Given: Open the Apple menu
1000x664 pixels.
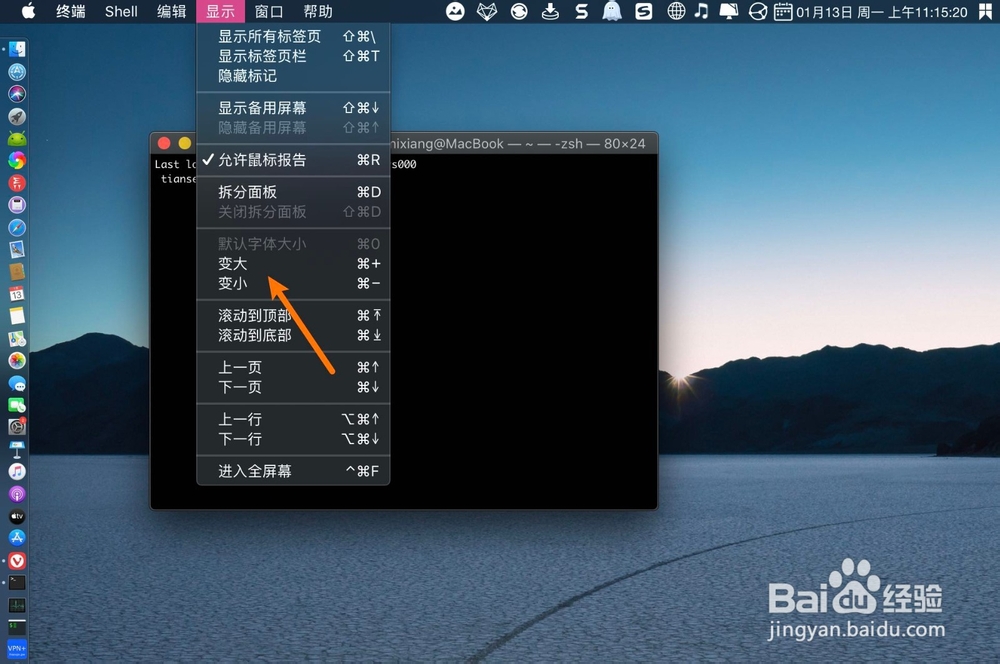Looking at the screenshot, I should (28, 11).
